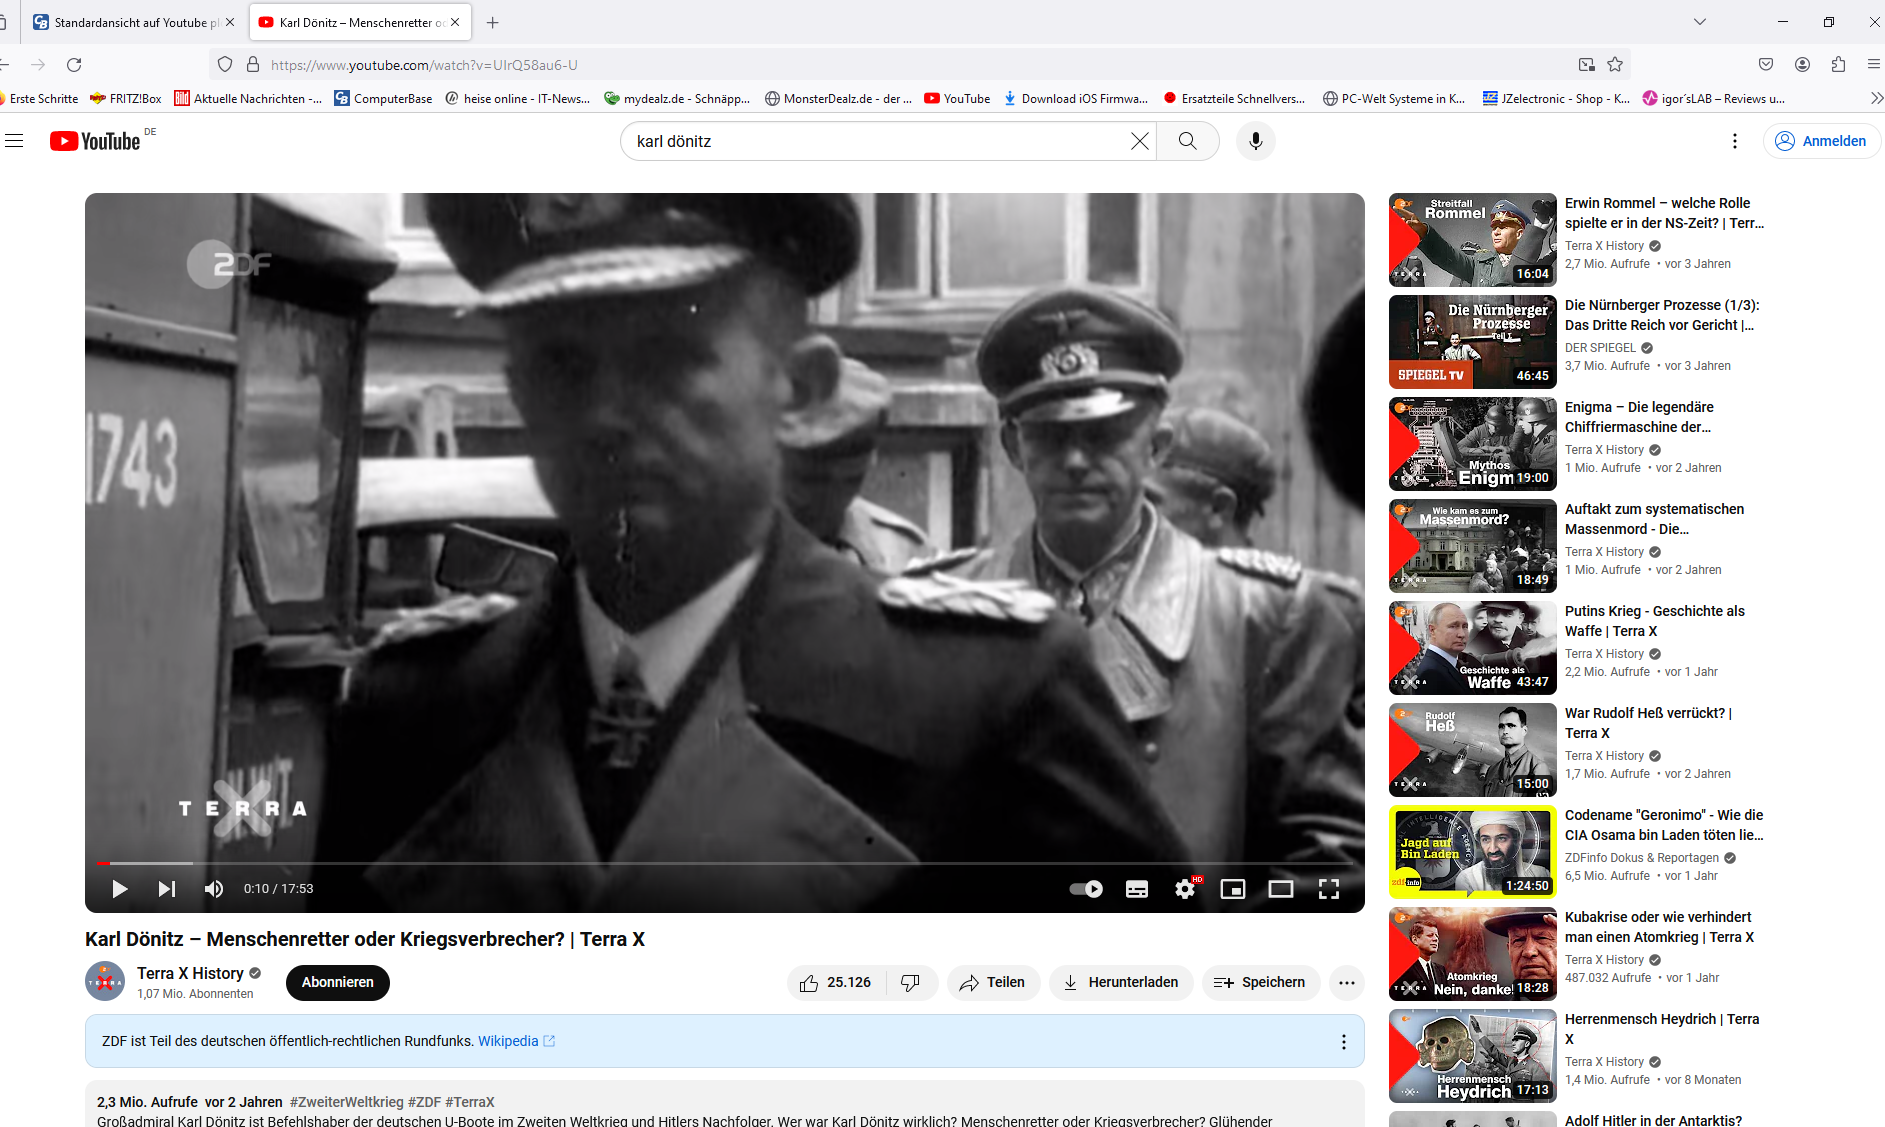This screenshot has height=1127, width=1885.
Task: Open Herrenmensch Heydrich video thumbnail
Action: pyautogui.click(x=1473, y=1056)
